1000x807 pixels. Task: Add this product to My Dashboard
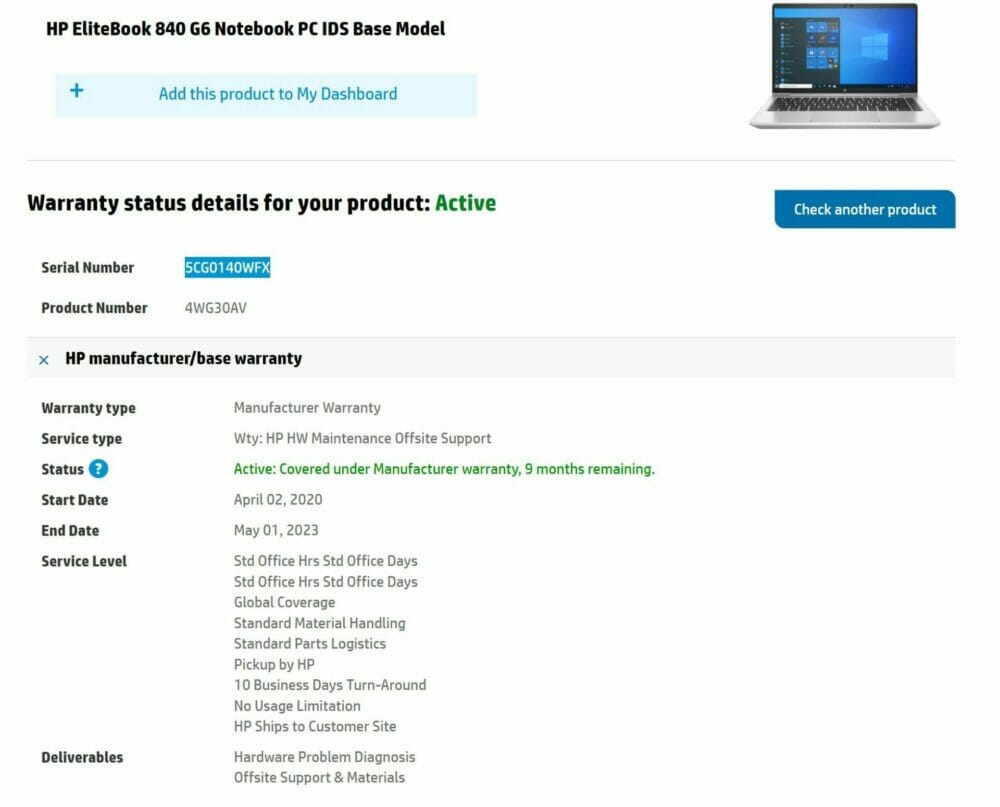pyautogui.click(x=266, y=95)
